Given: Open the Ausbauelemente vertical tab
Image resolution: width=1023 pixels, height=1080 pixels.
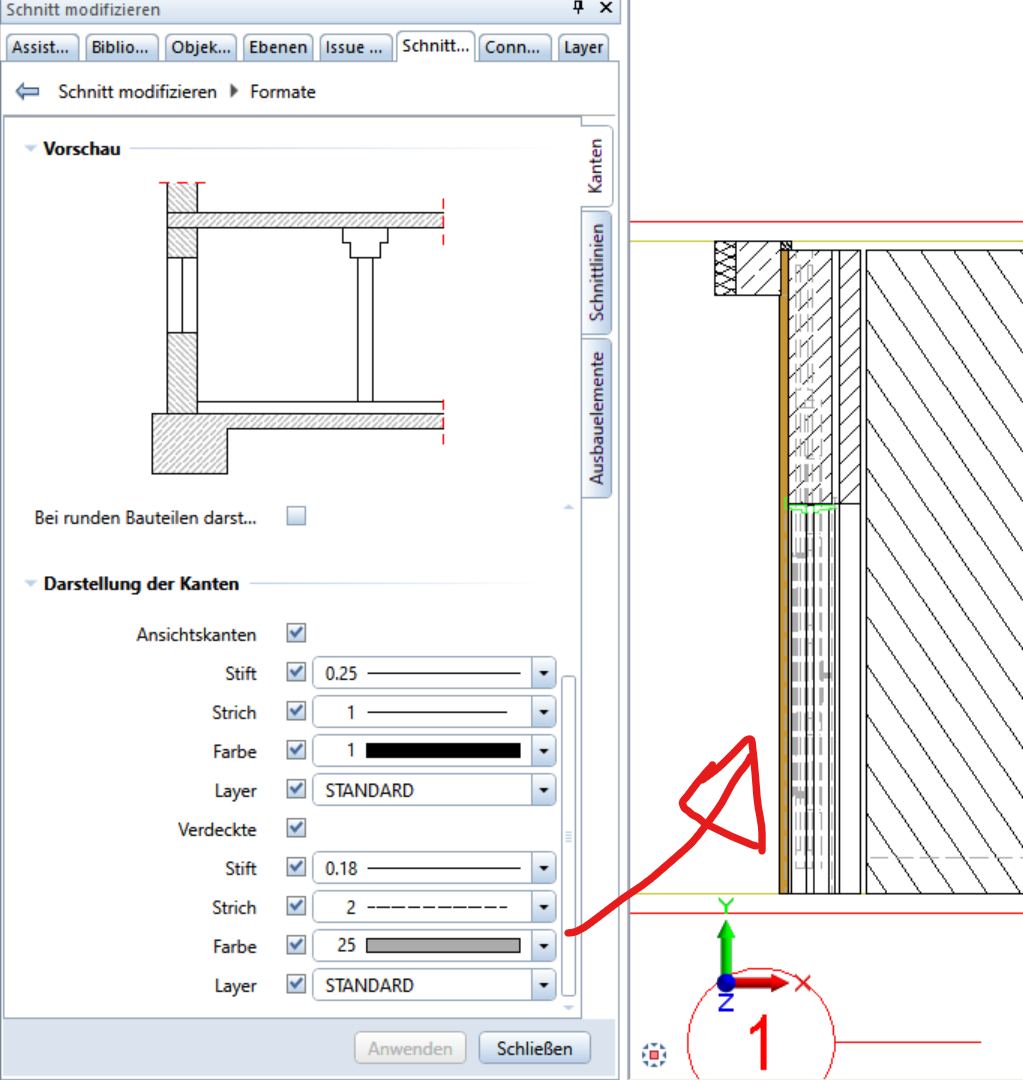Looking at the screenshot, I should coord(597,418).
